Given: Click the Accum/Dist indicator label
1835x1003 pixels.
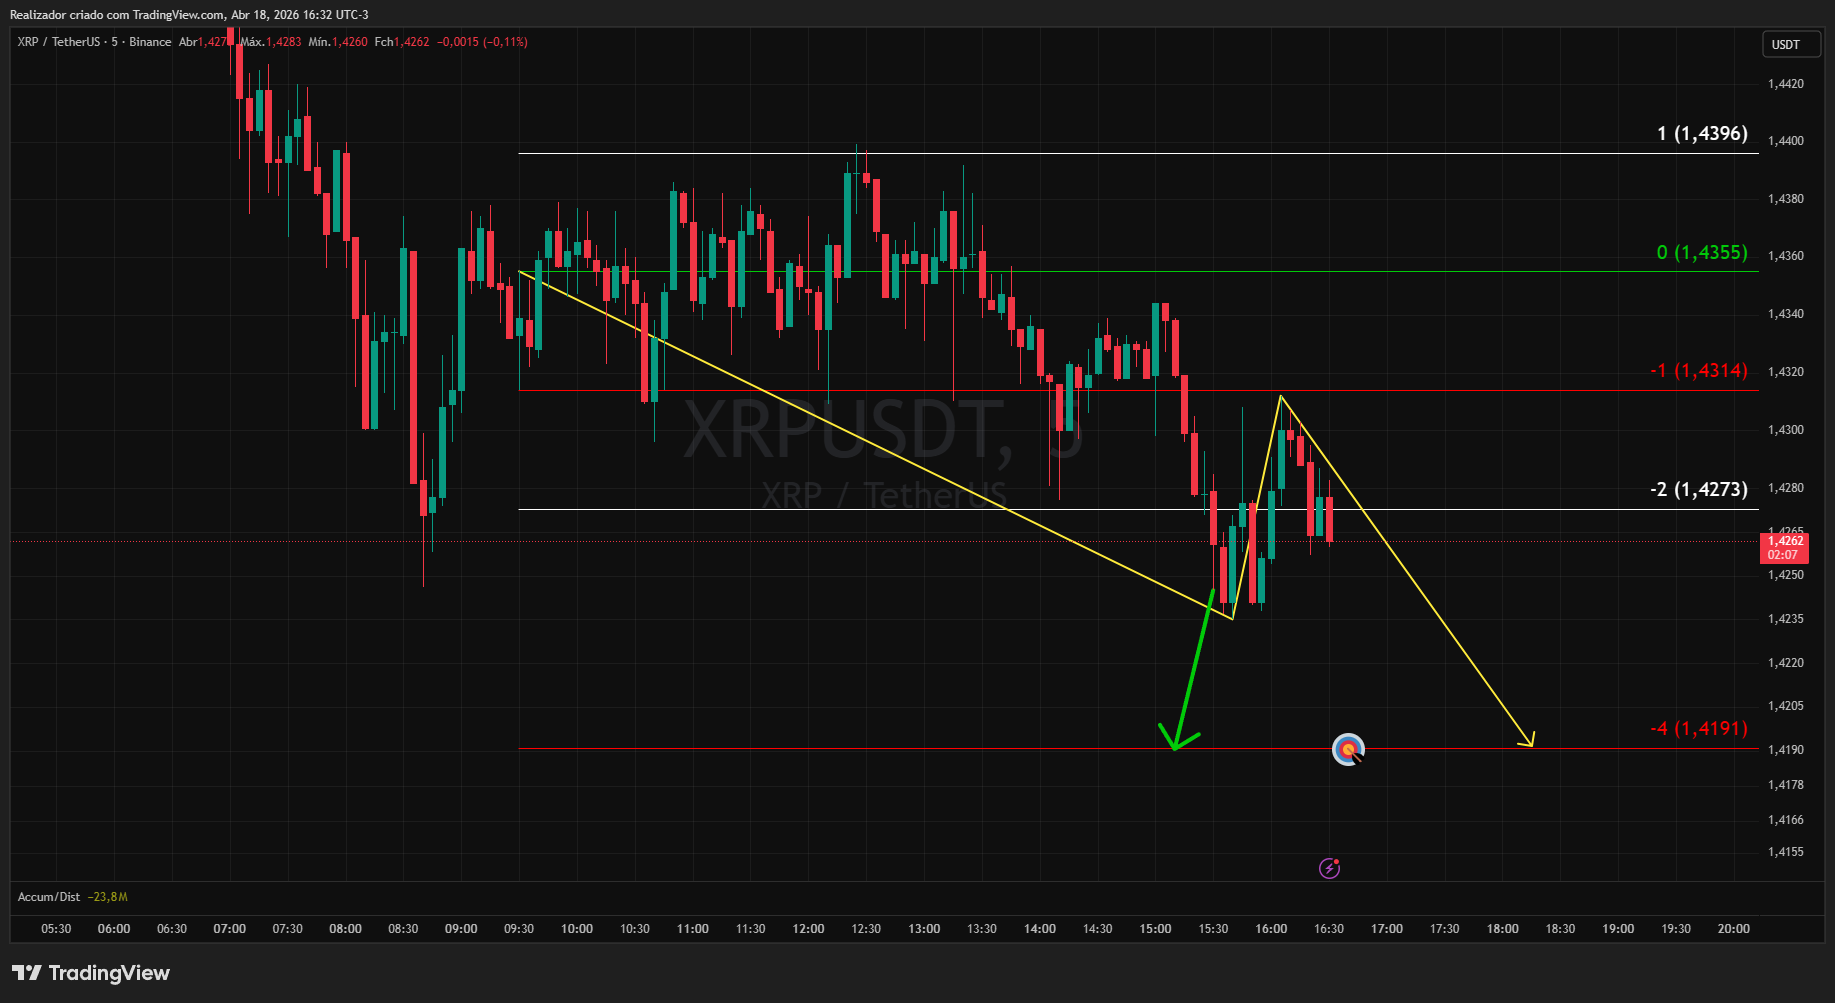Looking at the screenshot, I should tap(49, 897).
